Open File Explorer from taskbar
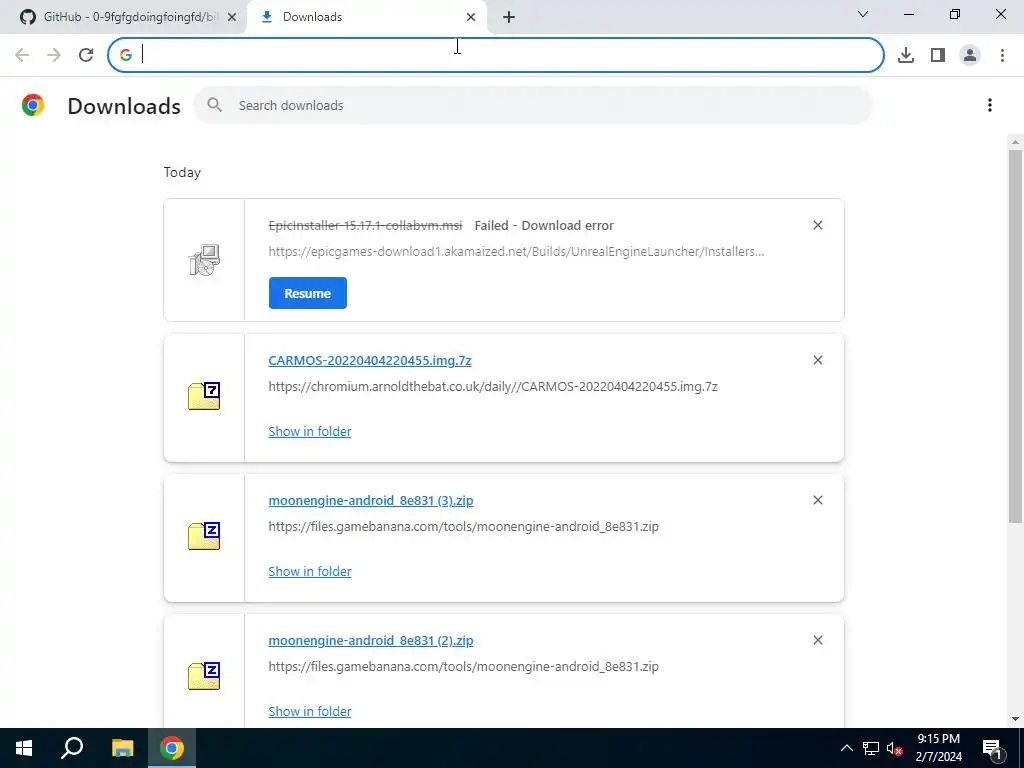1024x768 pixels. click(x=122, y=748)
